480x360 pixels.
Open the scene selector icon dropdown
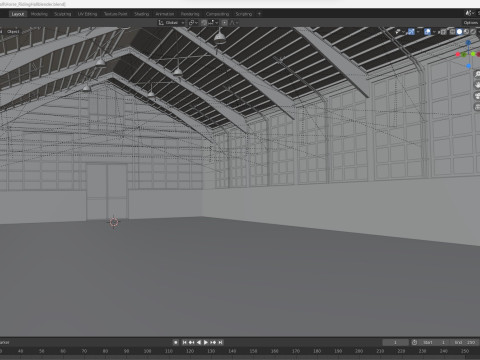(x=470, y=13)
